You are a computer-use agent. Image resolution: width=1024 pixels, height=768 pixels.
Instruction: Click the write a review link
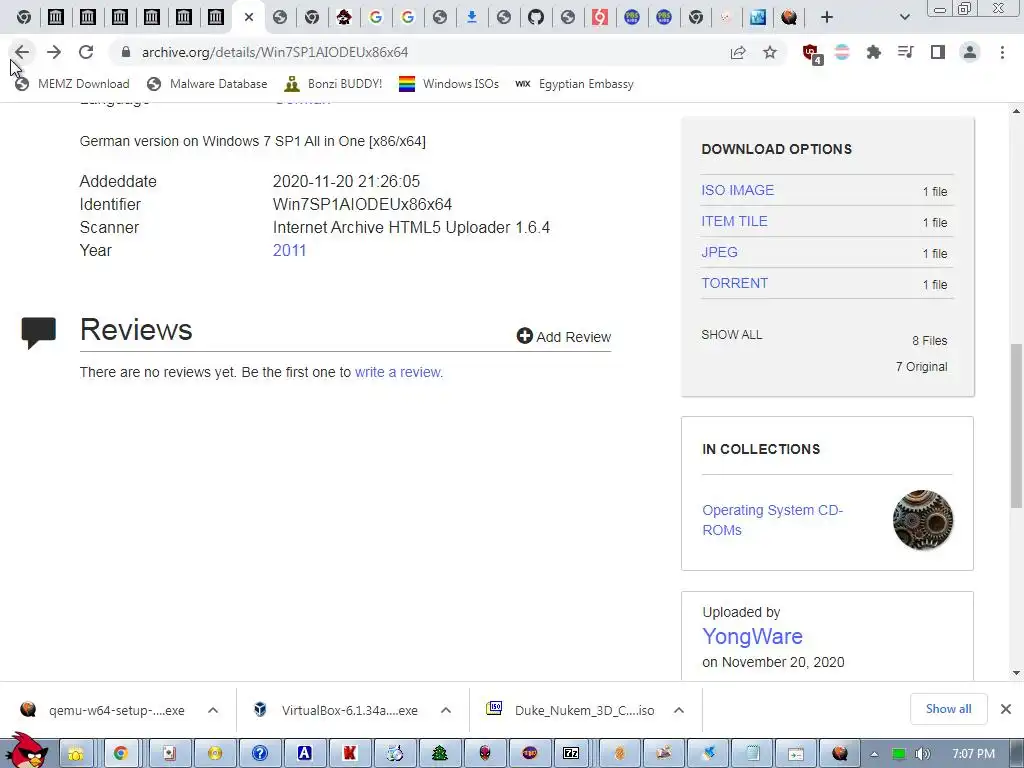pyautogui.click(x=398, y=372)
